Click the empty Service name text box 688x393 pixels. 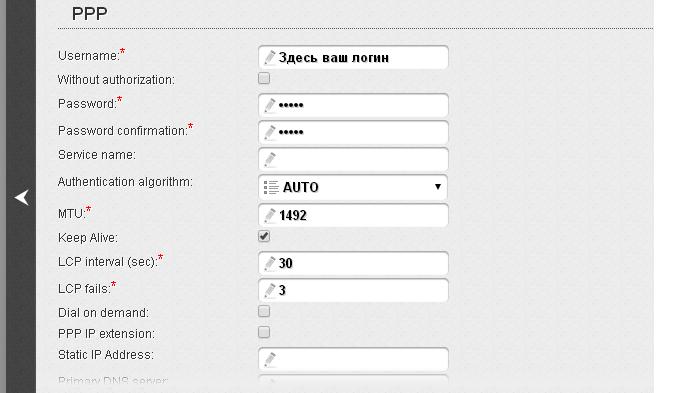pyautogui.click(x=353, y=159)
